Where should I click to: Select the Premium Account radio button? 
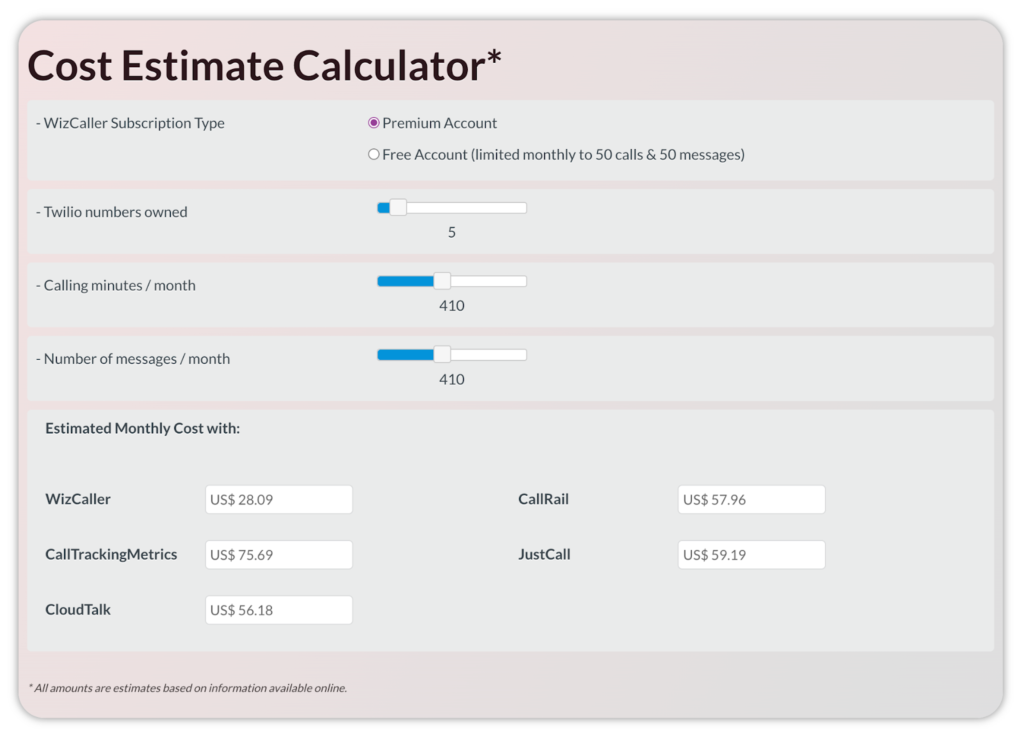point(374,123)
